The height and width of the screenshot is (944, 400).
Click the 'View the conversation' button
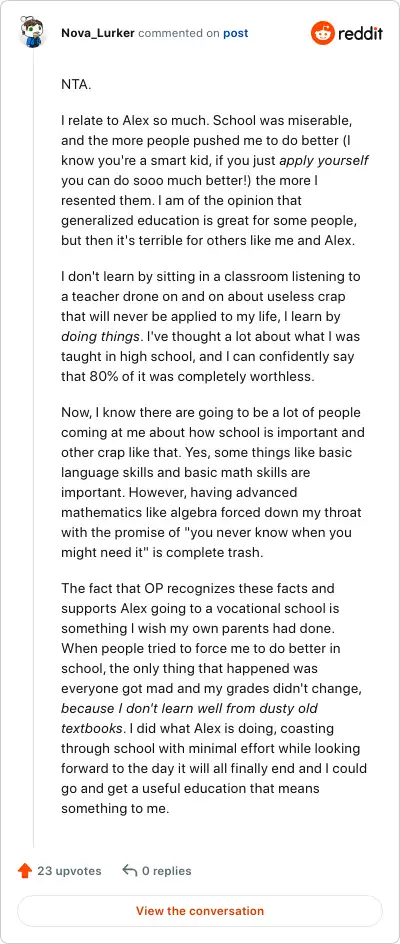[200, 911]
